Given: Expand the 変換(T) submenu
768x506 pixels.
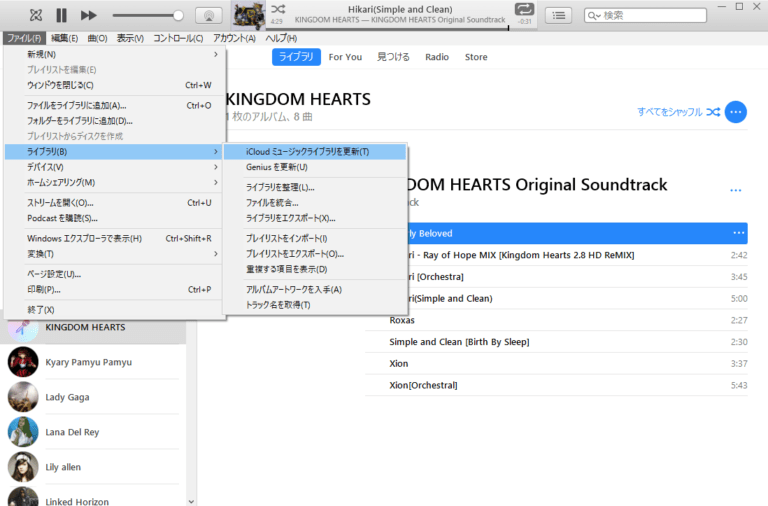Looking at the screenshot, I should [115, 254].
